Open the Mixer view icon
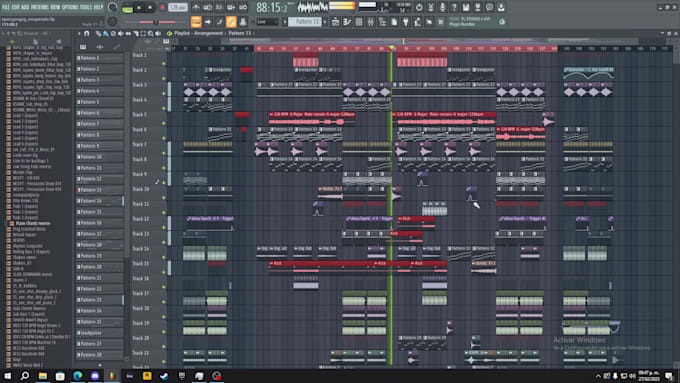 click(371, 22)
